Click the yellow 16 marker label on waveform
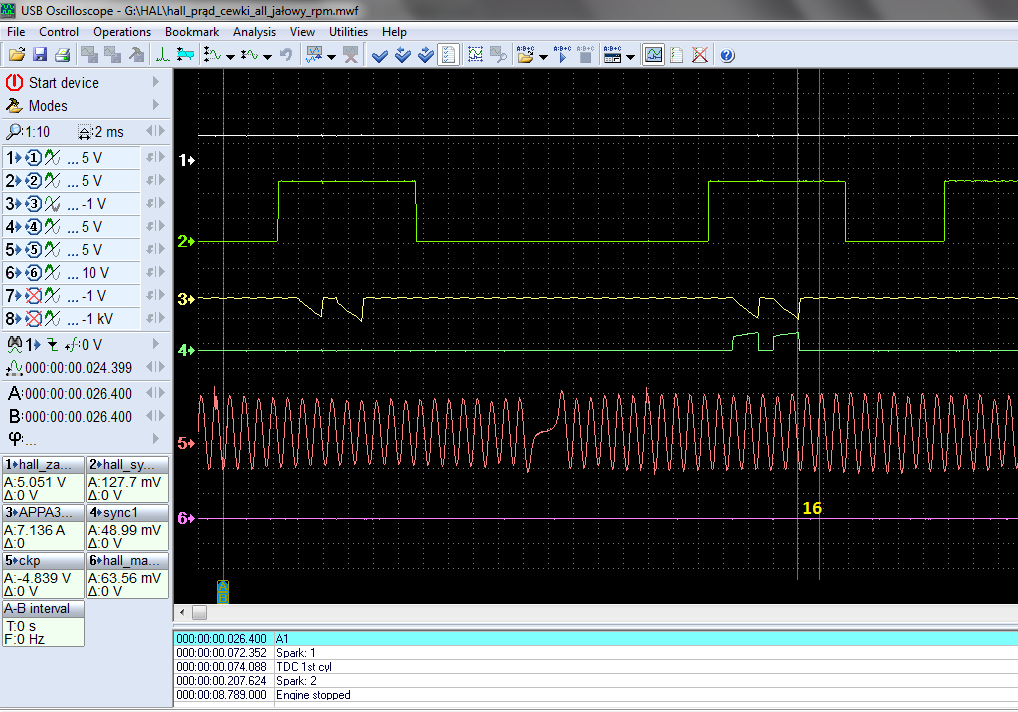The width and height of the screenshot is (1018, 712). click(812, 508)
